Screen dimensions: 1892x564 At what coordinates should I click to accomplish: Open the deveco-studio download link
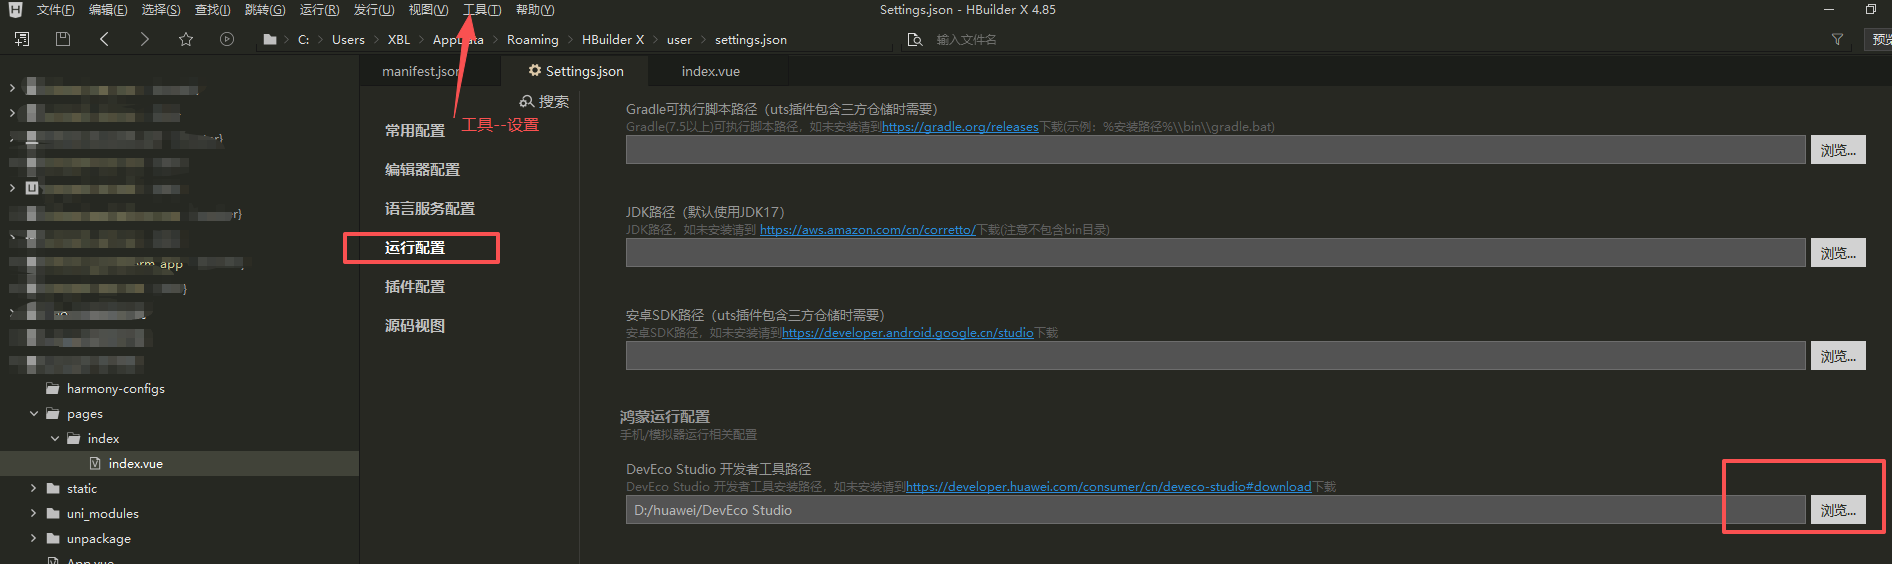[1108, 487]
